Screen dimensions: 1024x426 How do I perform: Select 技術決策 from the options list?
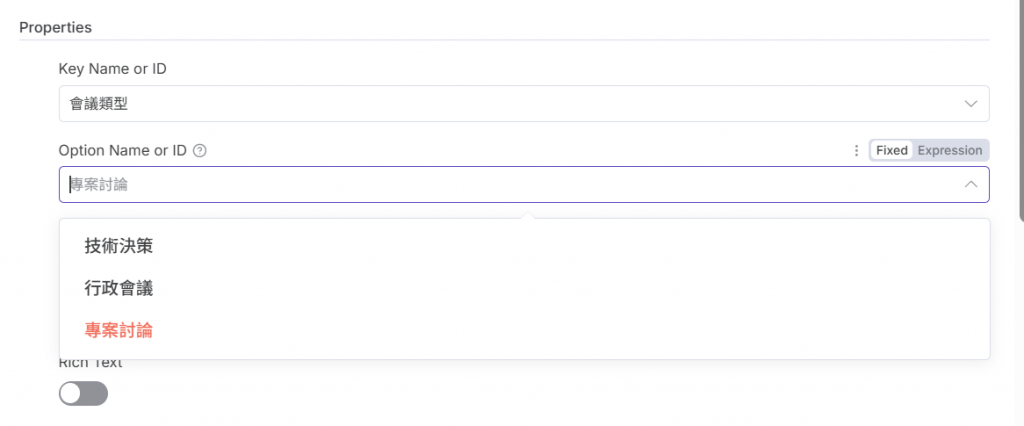[119, 246]
